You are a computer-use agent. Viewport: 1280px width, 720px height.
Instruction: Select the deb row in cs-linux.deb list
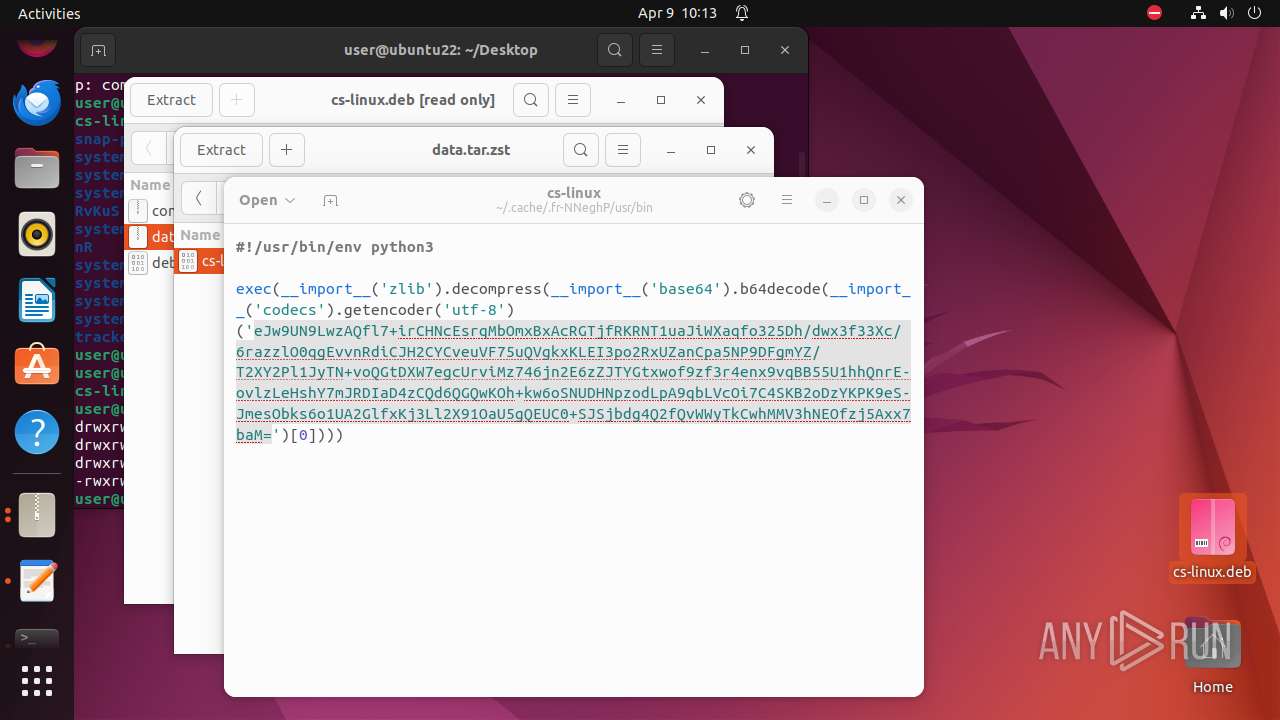tap(149, 263)
